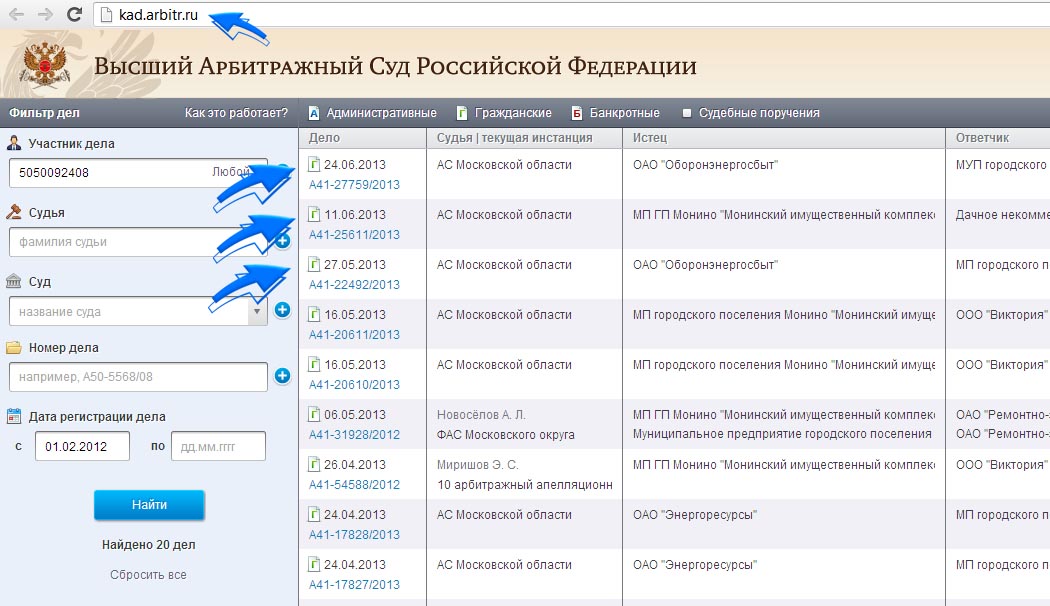This screenshot has height=606, width=1050.
Task: Click the Дата регистрации дела calendar icon
Action: click(14, 416)
